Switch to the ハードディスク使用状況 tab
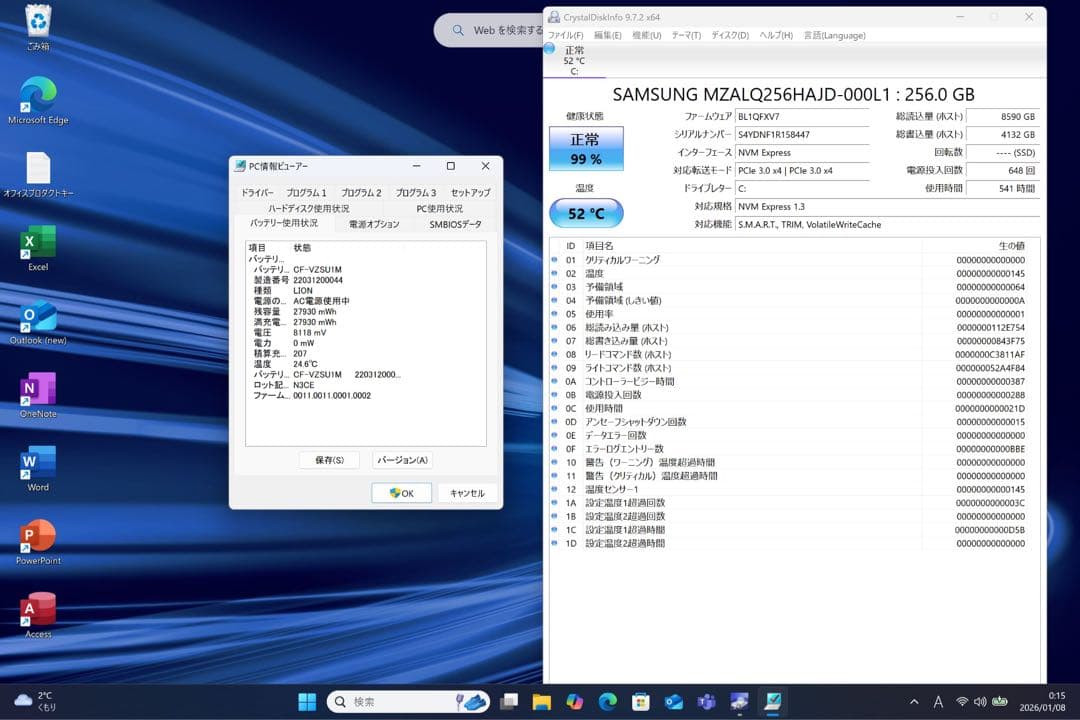 [x=311, y=207]
